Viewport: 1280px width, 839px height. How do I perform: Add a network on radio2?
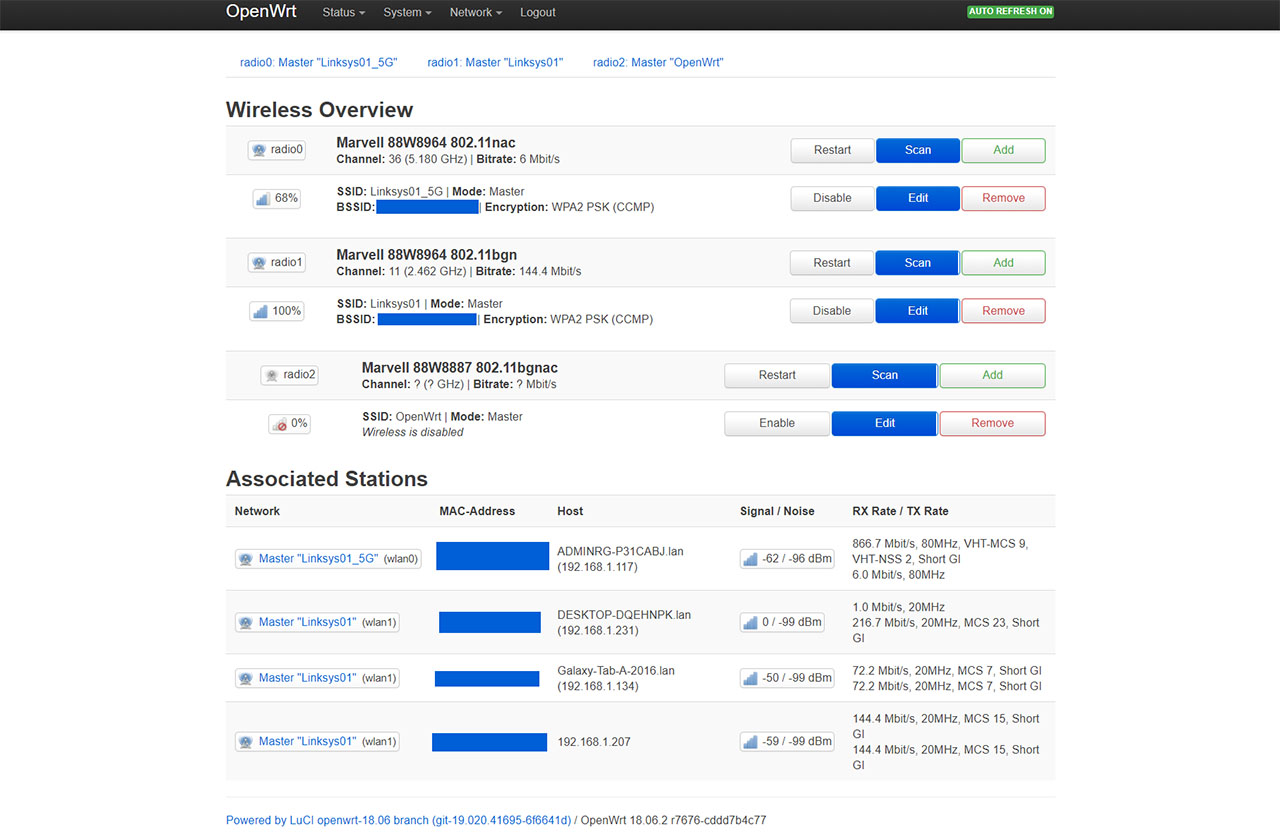click(993, 375)
